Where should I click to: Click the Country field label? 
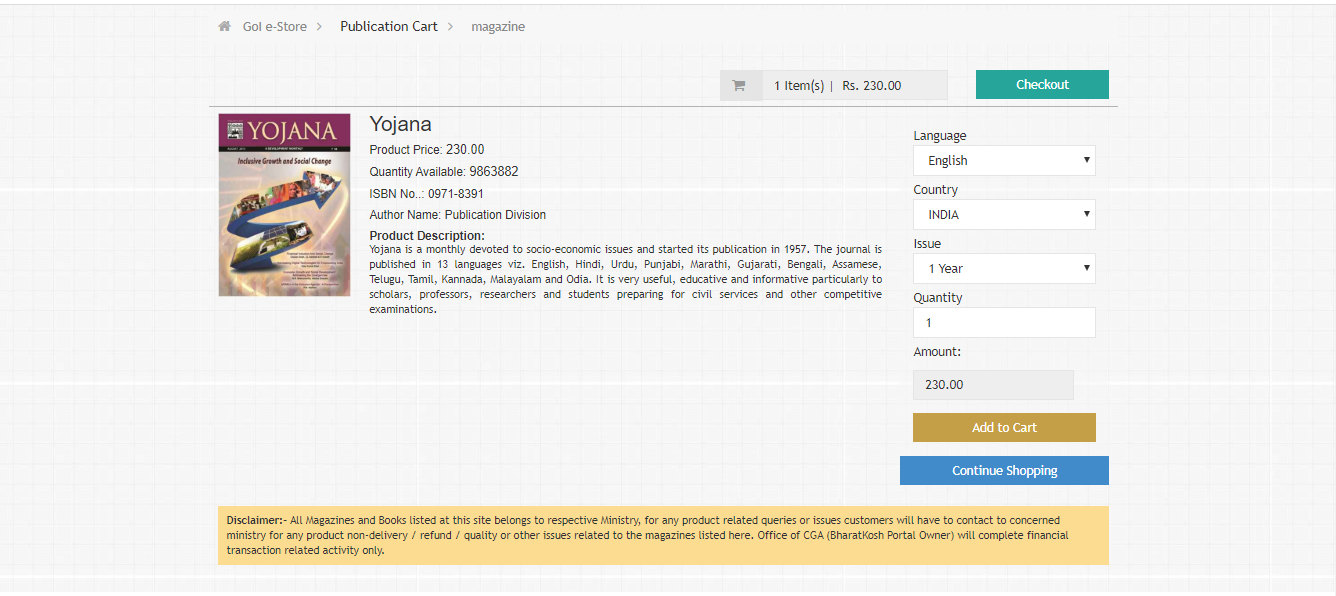935,190
